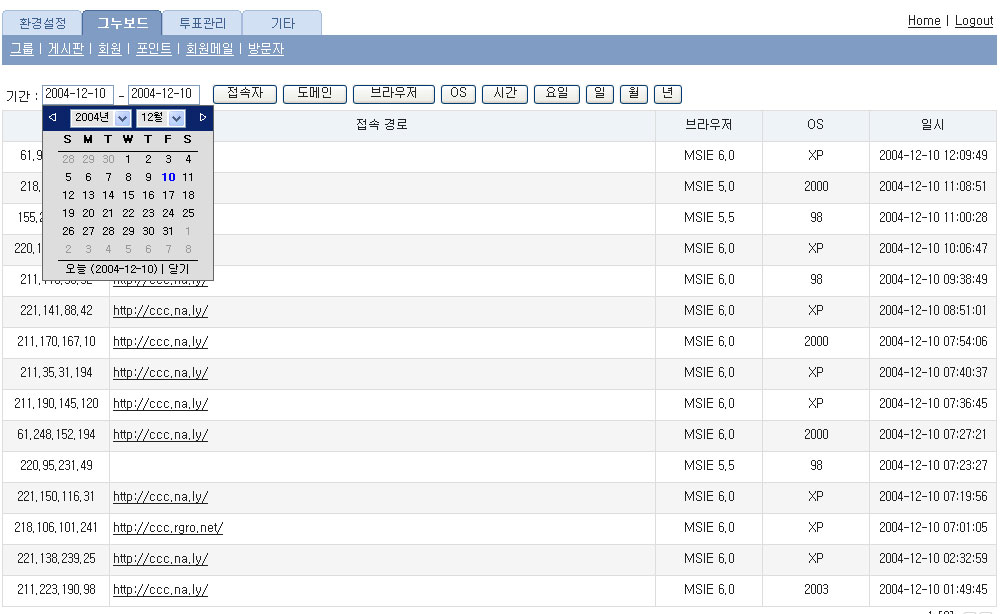Click the Logout link

click(973, 21)
